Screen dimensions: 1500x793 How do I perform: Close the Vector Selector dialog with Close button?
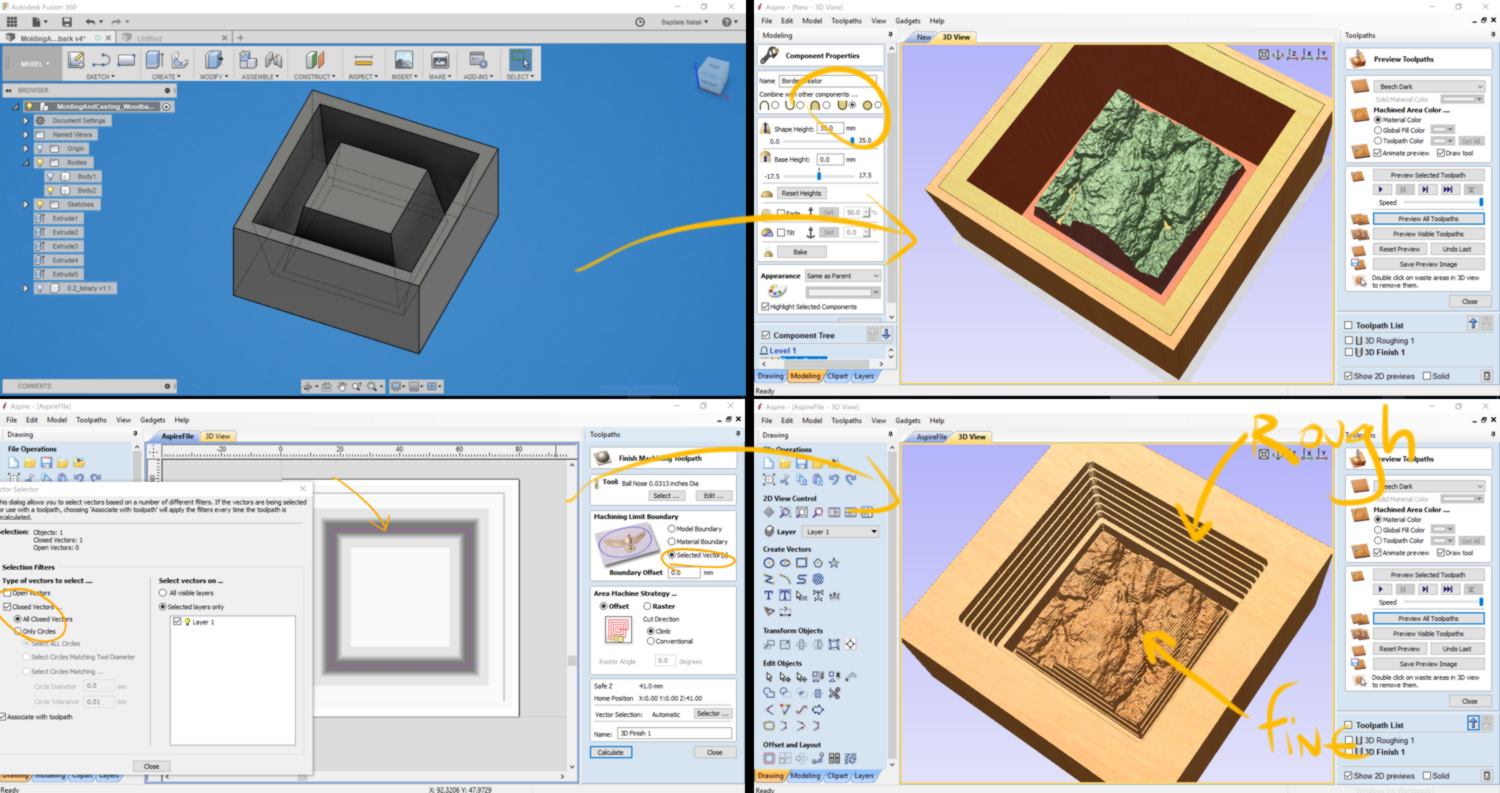coord(151,766)
